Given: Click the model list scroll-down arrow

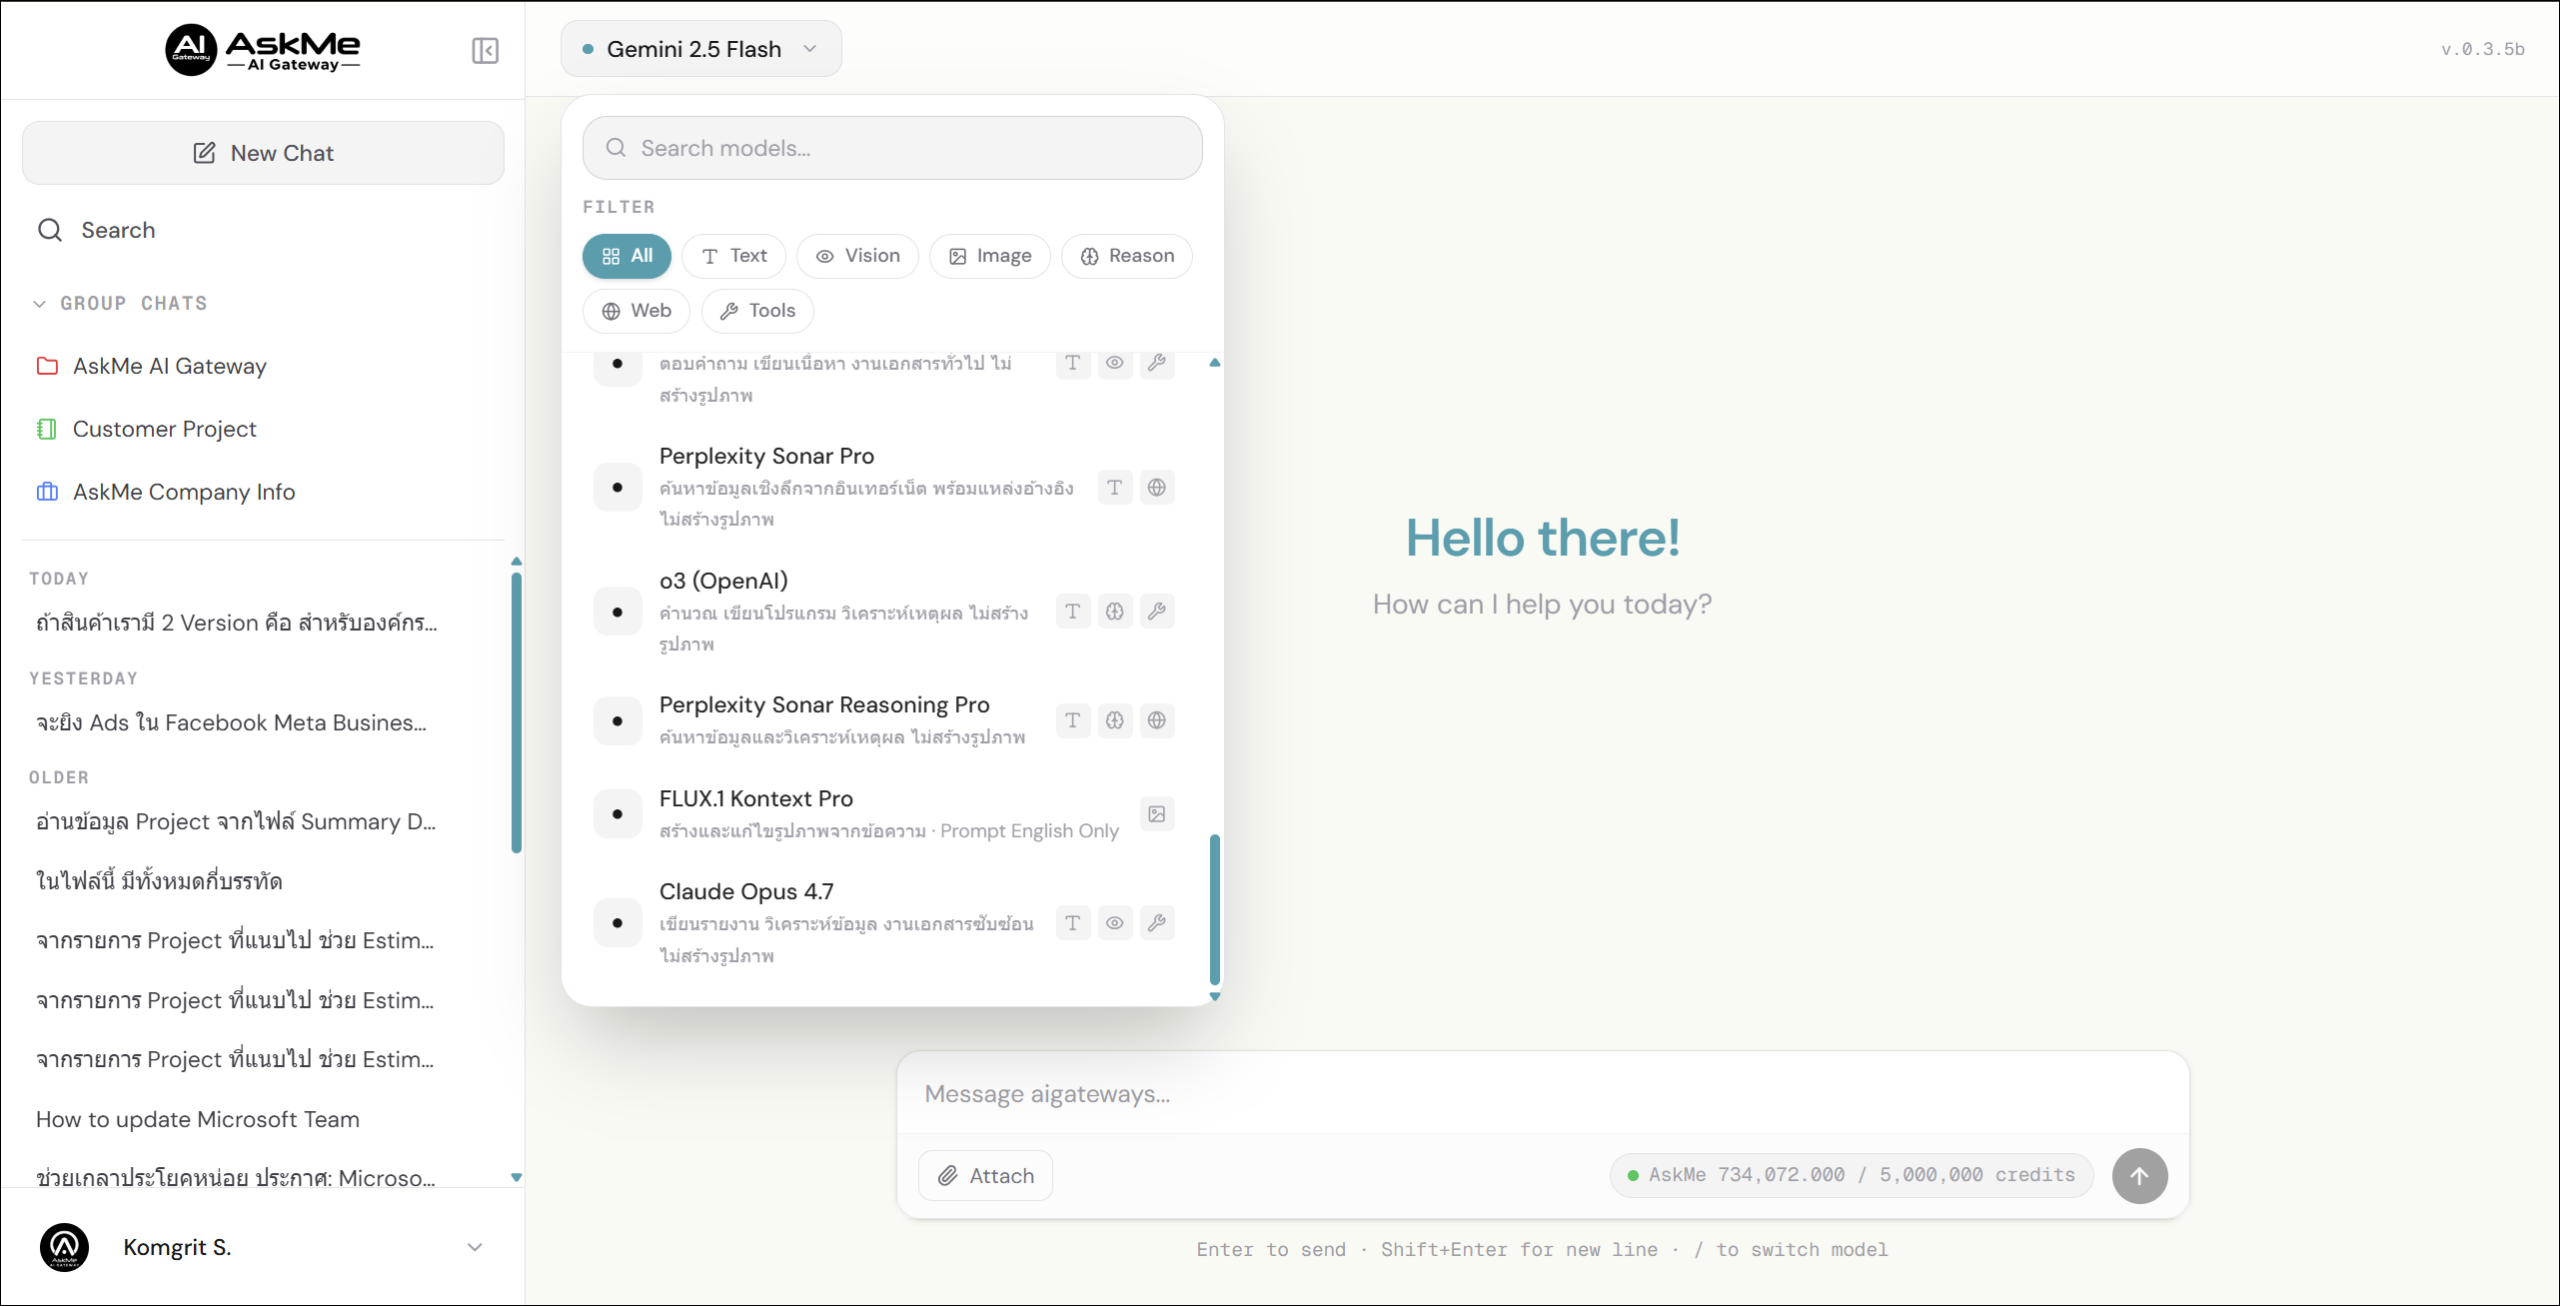Looking at the screenshot, I should coord(1215,996).
